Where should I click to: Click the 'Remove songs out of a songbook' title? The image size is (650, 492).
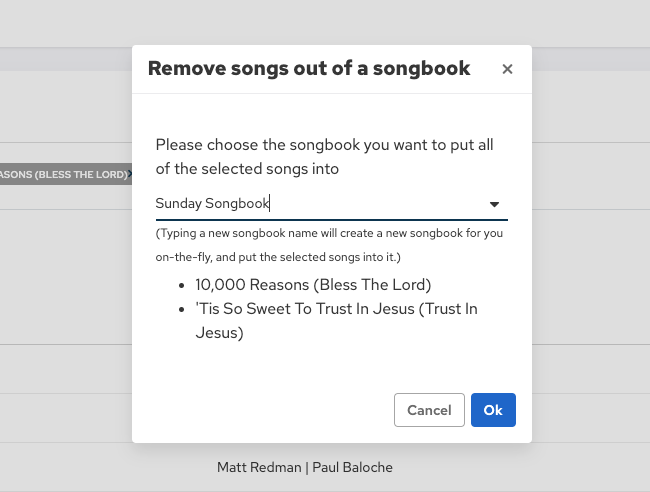(x=309, y=69)
